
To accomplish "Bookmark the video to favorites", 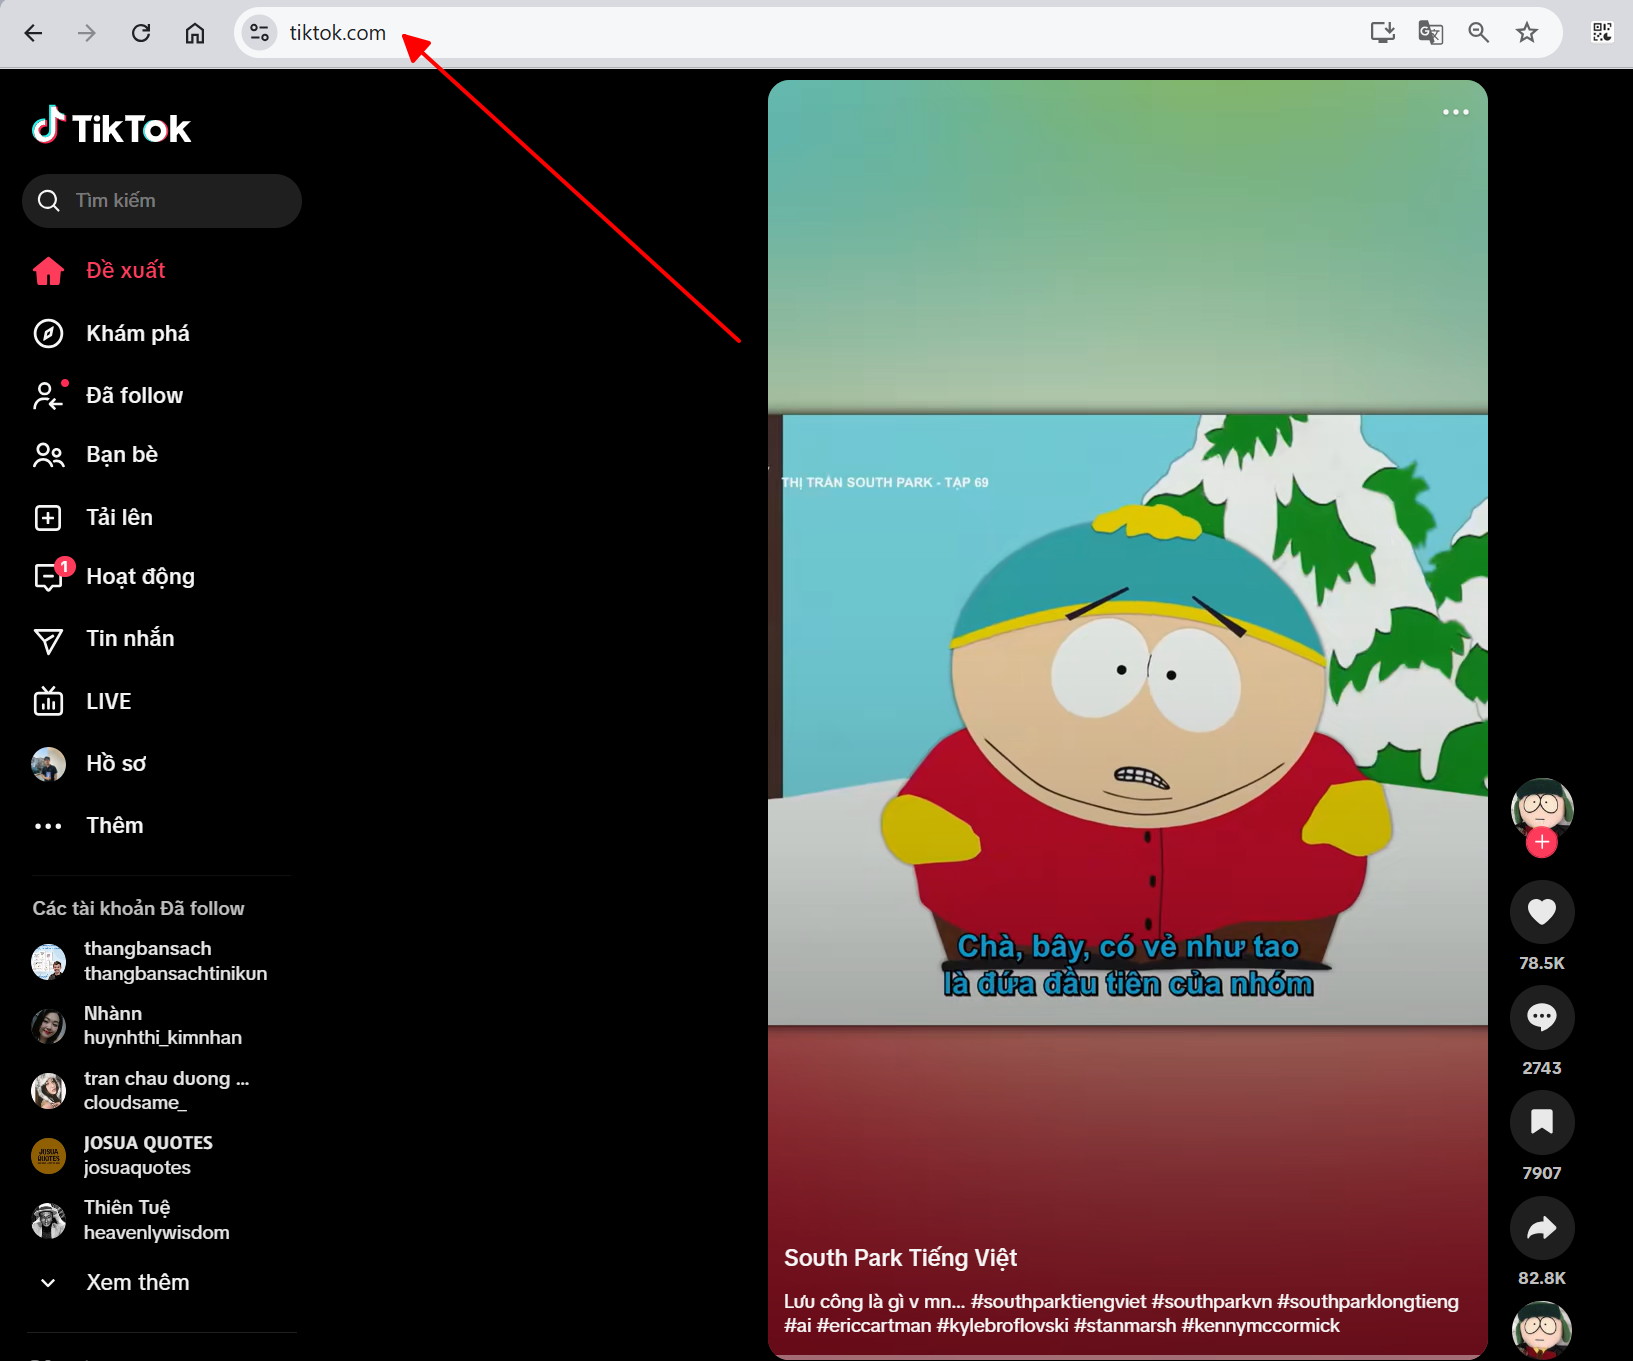I will click(1541, 1122).
